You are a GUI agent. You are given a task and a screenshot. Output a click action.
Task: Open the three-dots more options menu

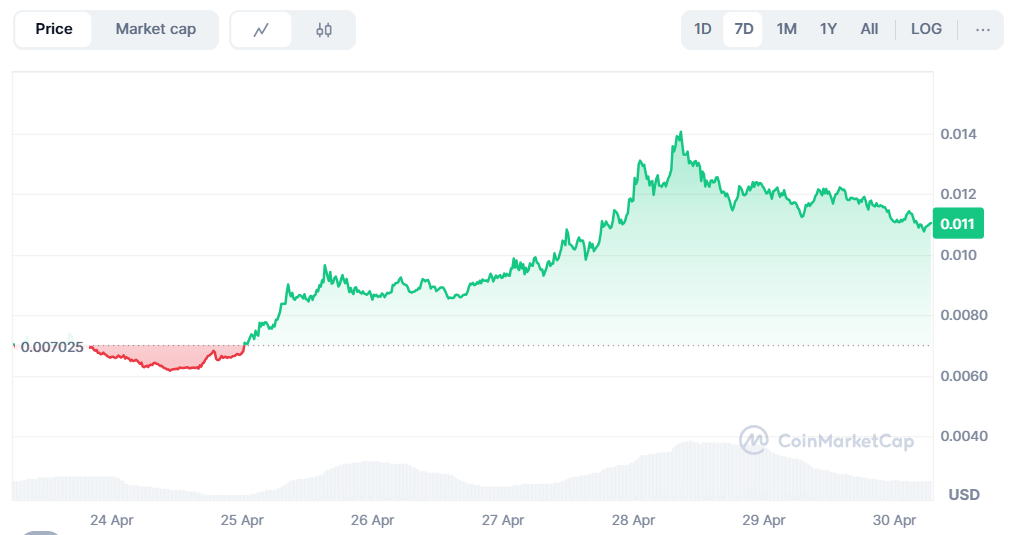tap(982, 30)
